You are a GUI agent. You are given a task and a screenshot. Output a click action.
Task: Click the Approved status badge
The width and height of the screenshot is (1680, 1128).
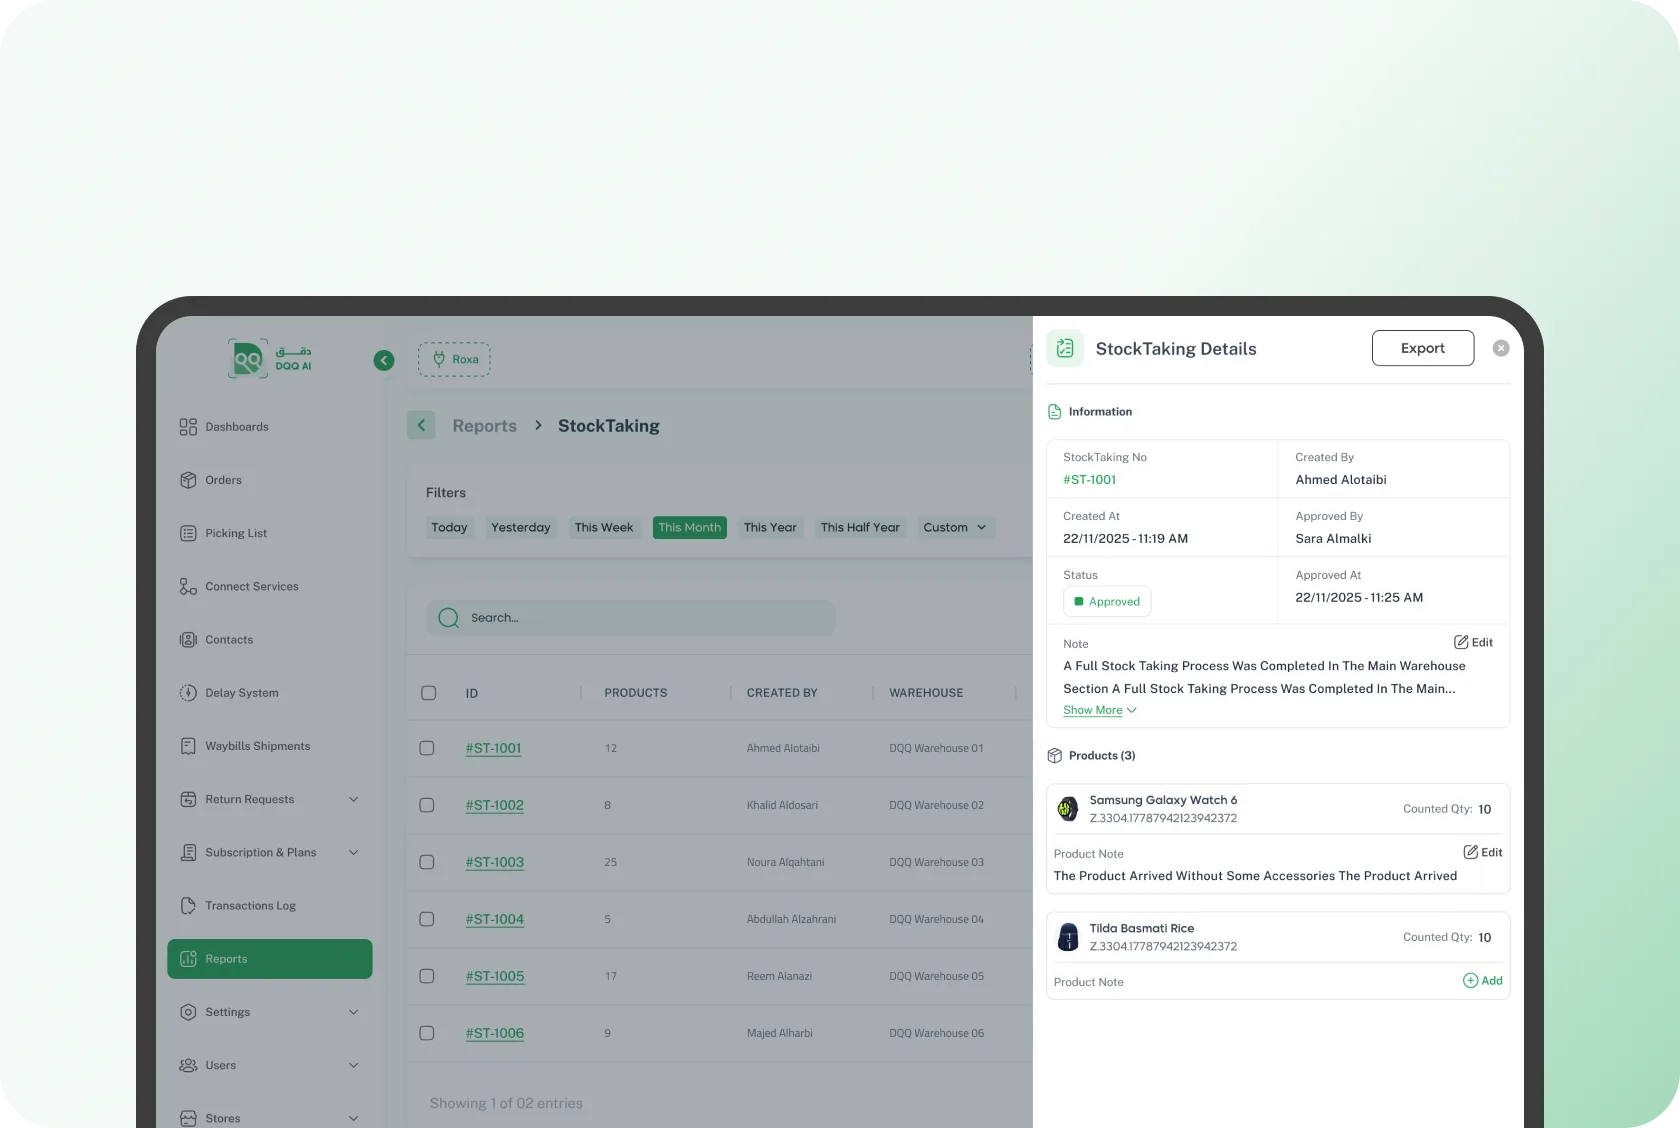pos(1107,602)
